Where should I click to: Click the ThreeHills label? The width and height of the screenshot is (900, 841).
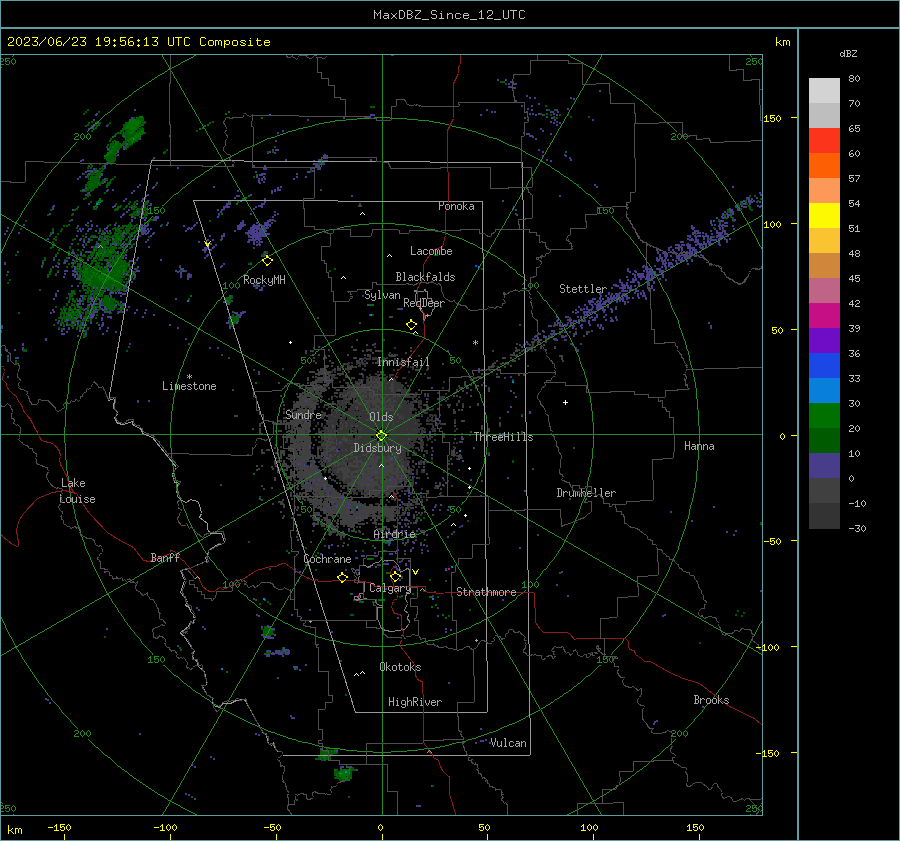(503, 437)
